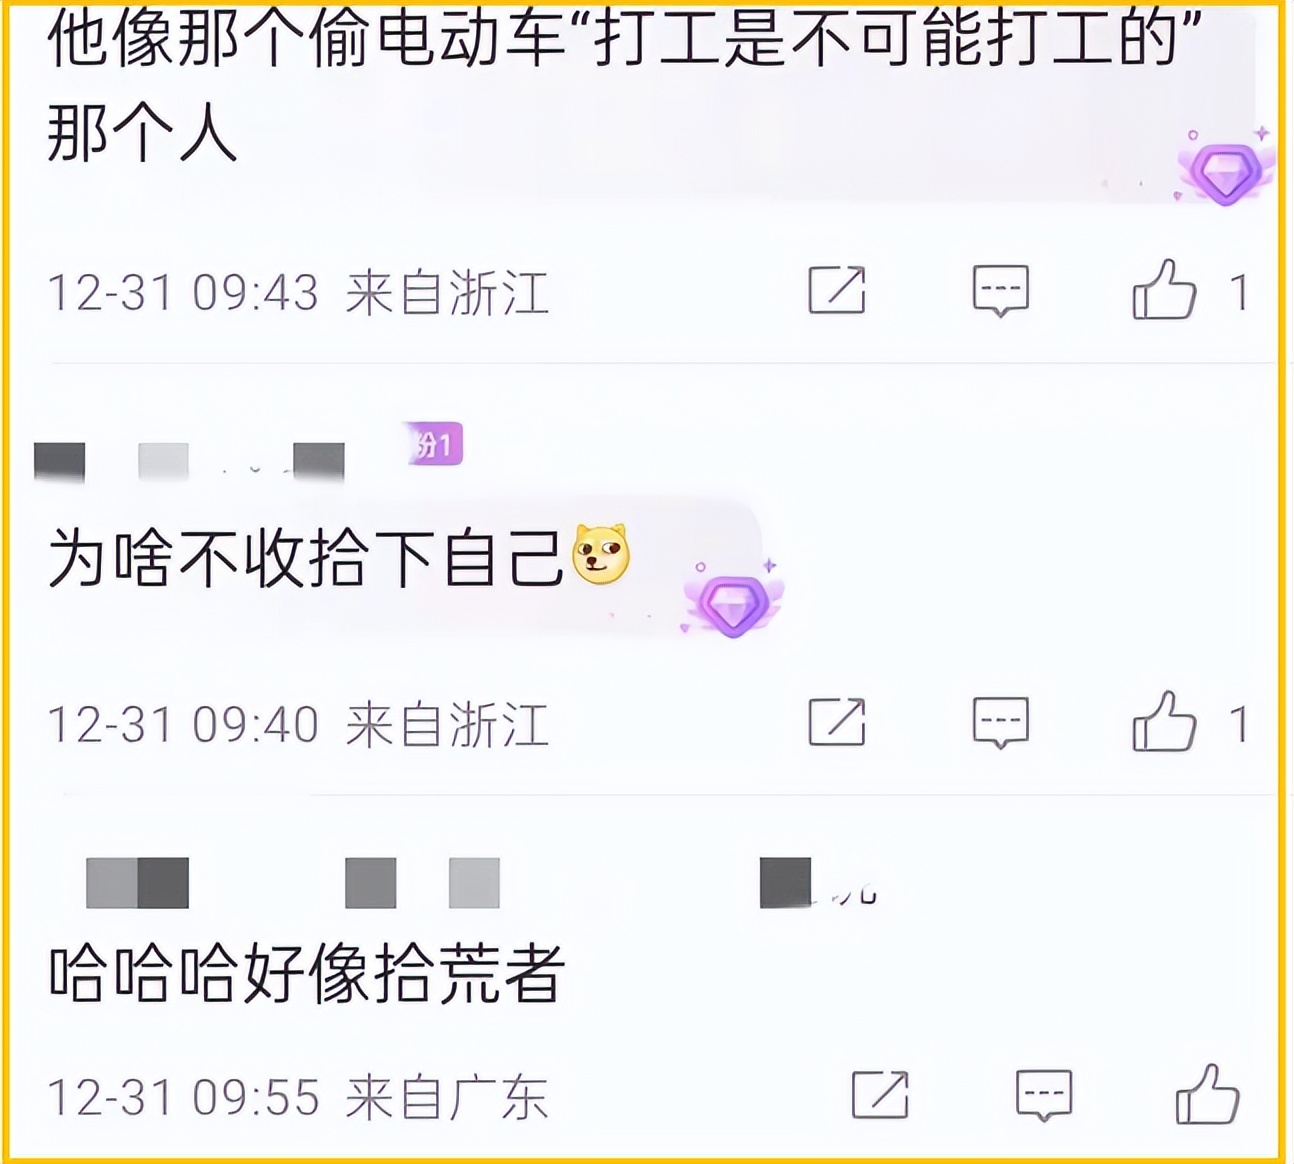
Task: Tap purple diamond badge beside doge comment
Action: pyautogui.click(x=734, y=599)
